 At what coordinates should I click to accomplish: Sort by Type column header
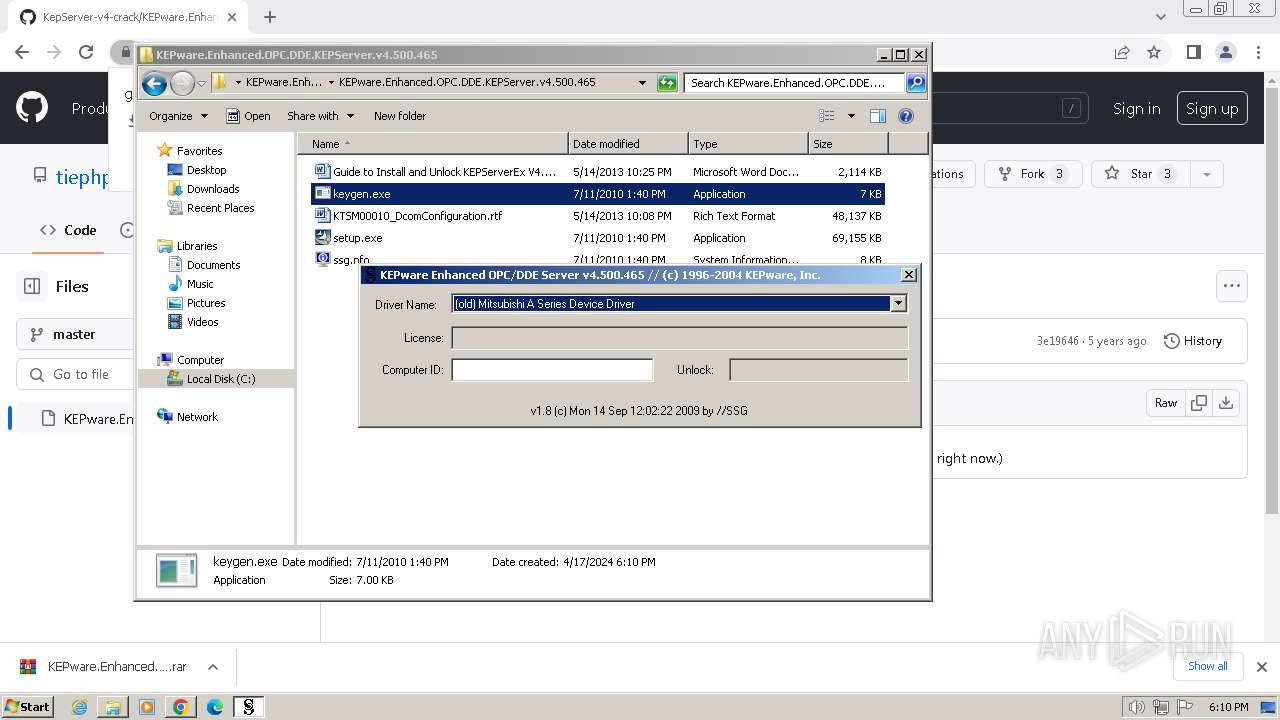click(x=748, y=144)
